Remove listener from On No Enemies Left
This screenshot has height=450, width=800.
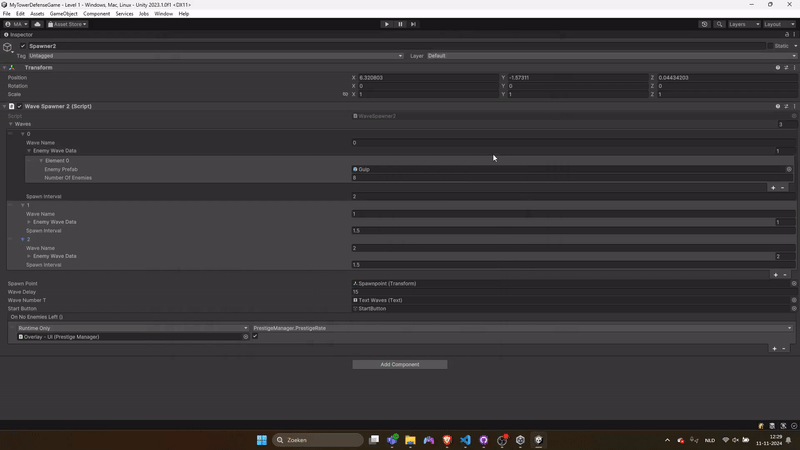(x=784, y=348)
